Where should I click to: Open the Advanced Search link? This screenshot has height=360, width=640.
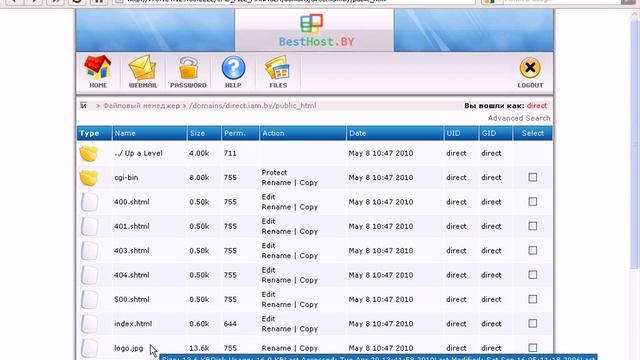519,118
